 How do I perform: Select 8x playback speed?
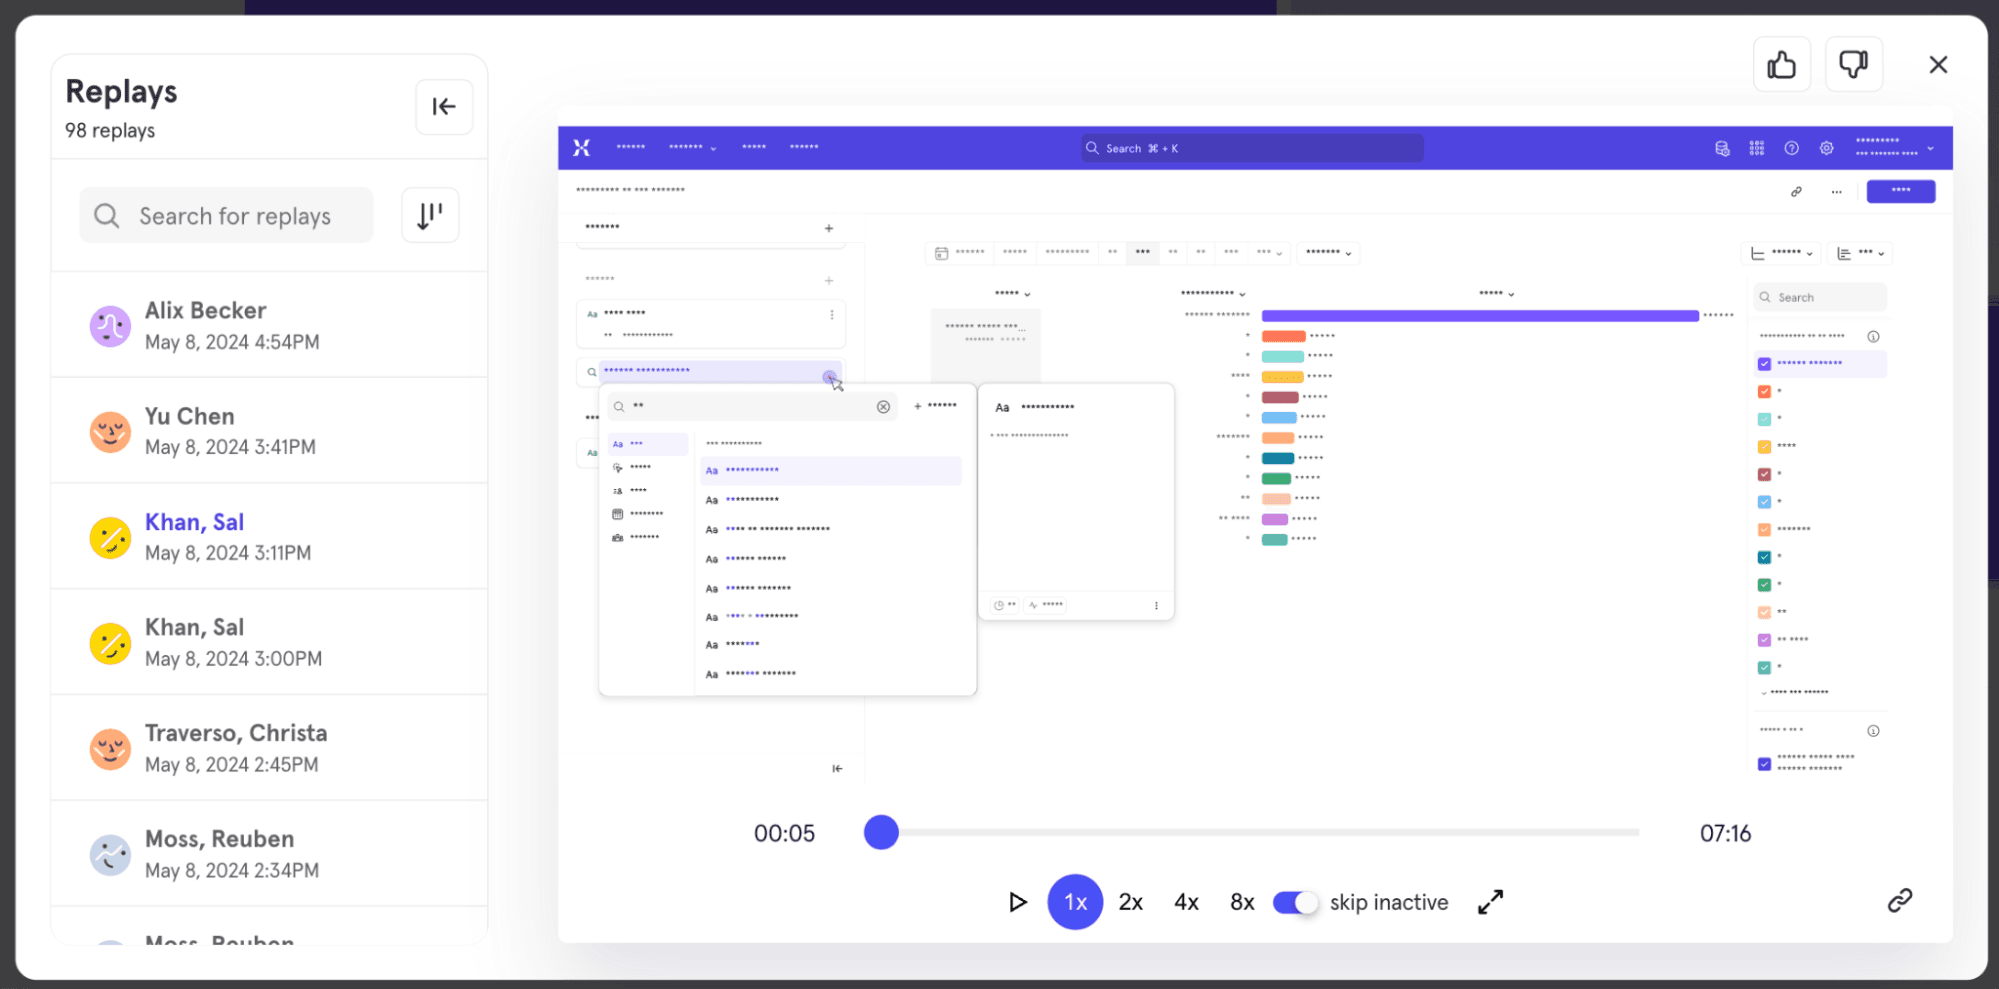tap(1242, 902)
